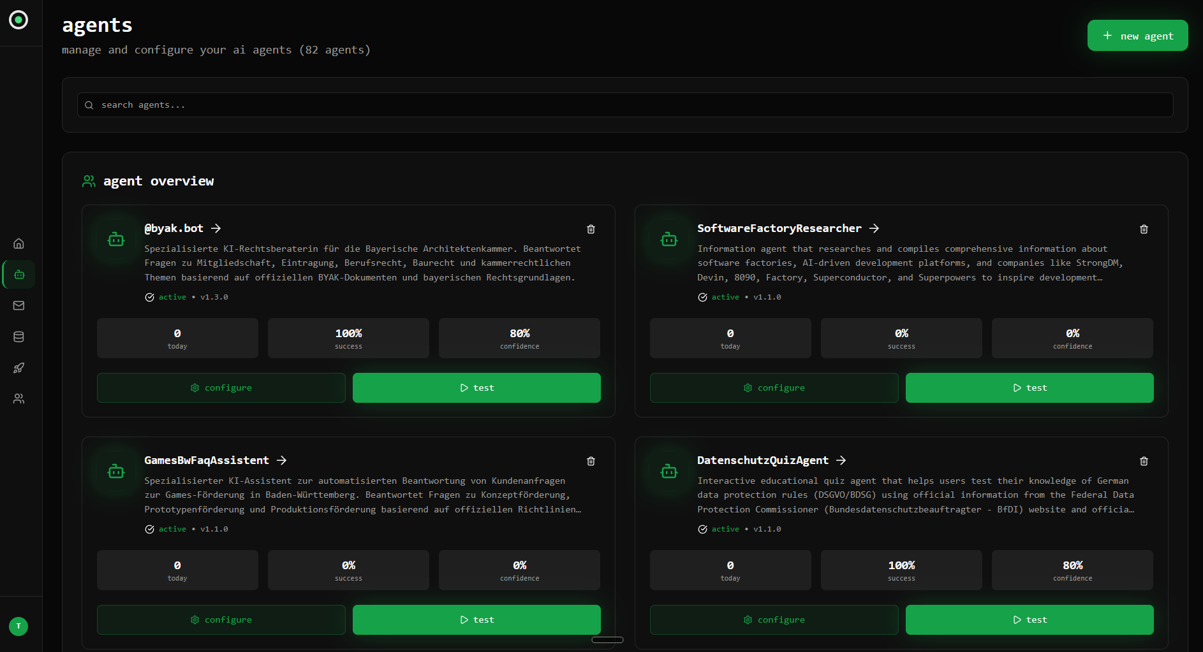The width and height of the screenshot is (1203, 652).
Task: Click the agent overview section heading
Action: (x=158, y=181)
